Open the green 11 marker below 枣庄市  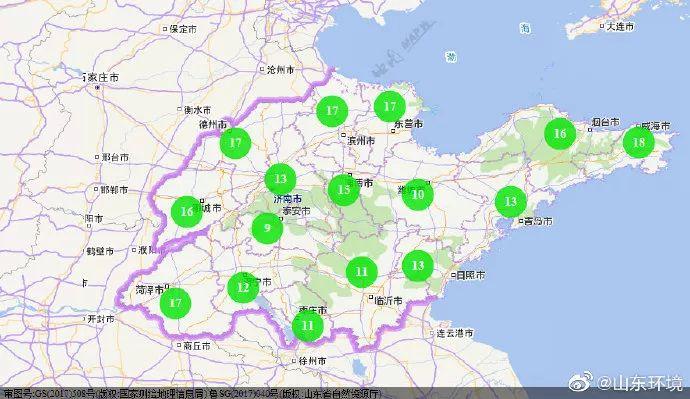tap(308, 326)
